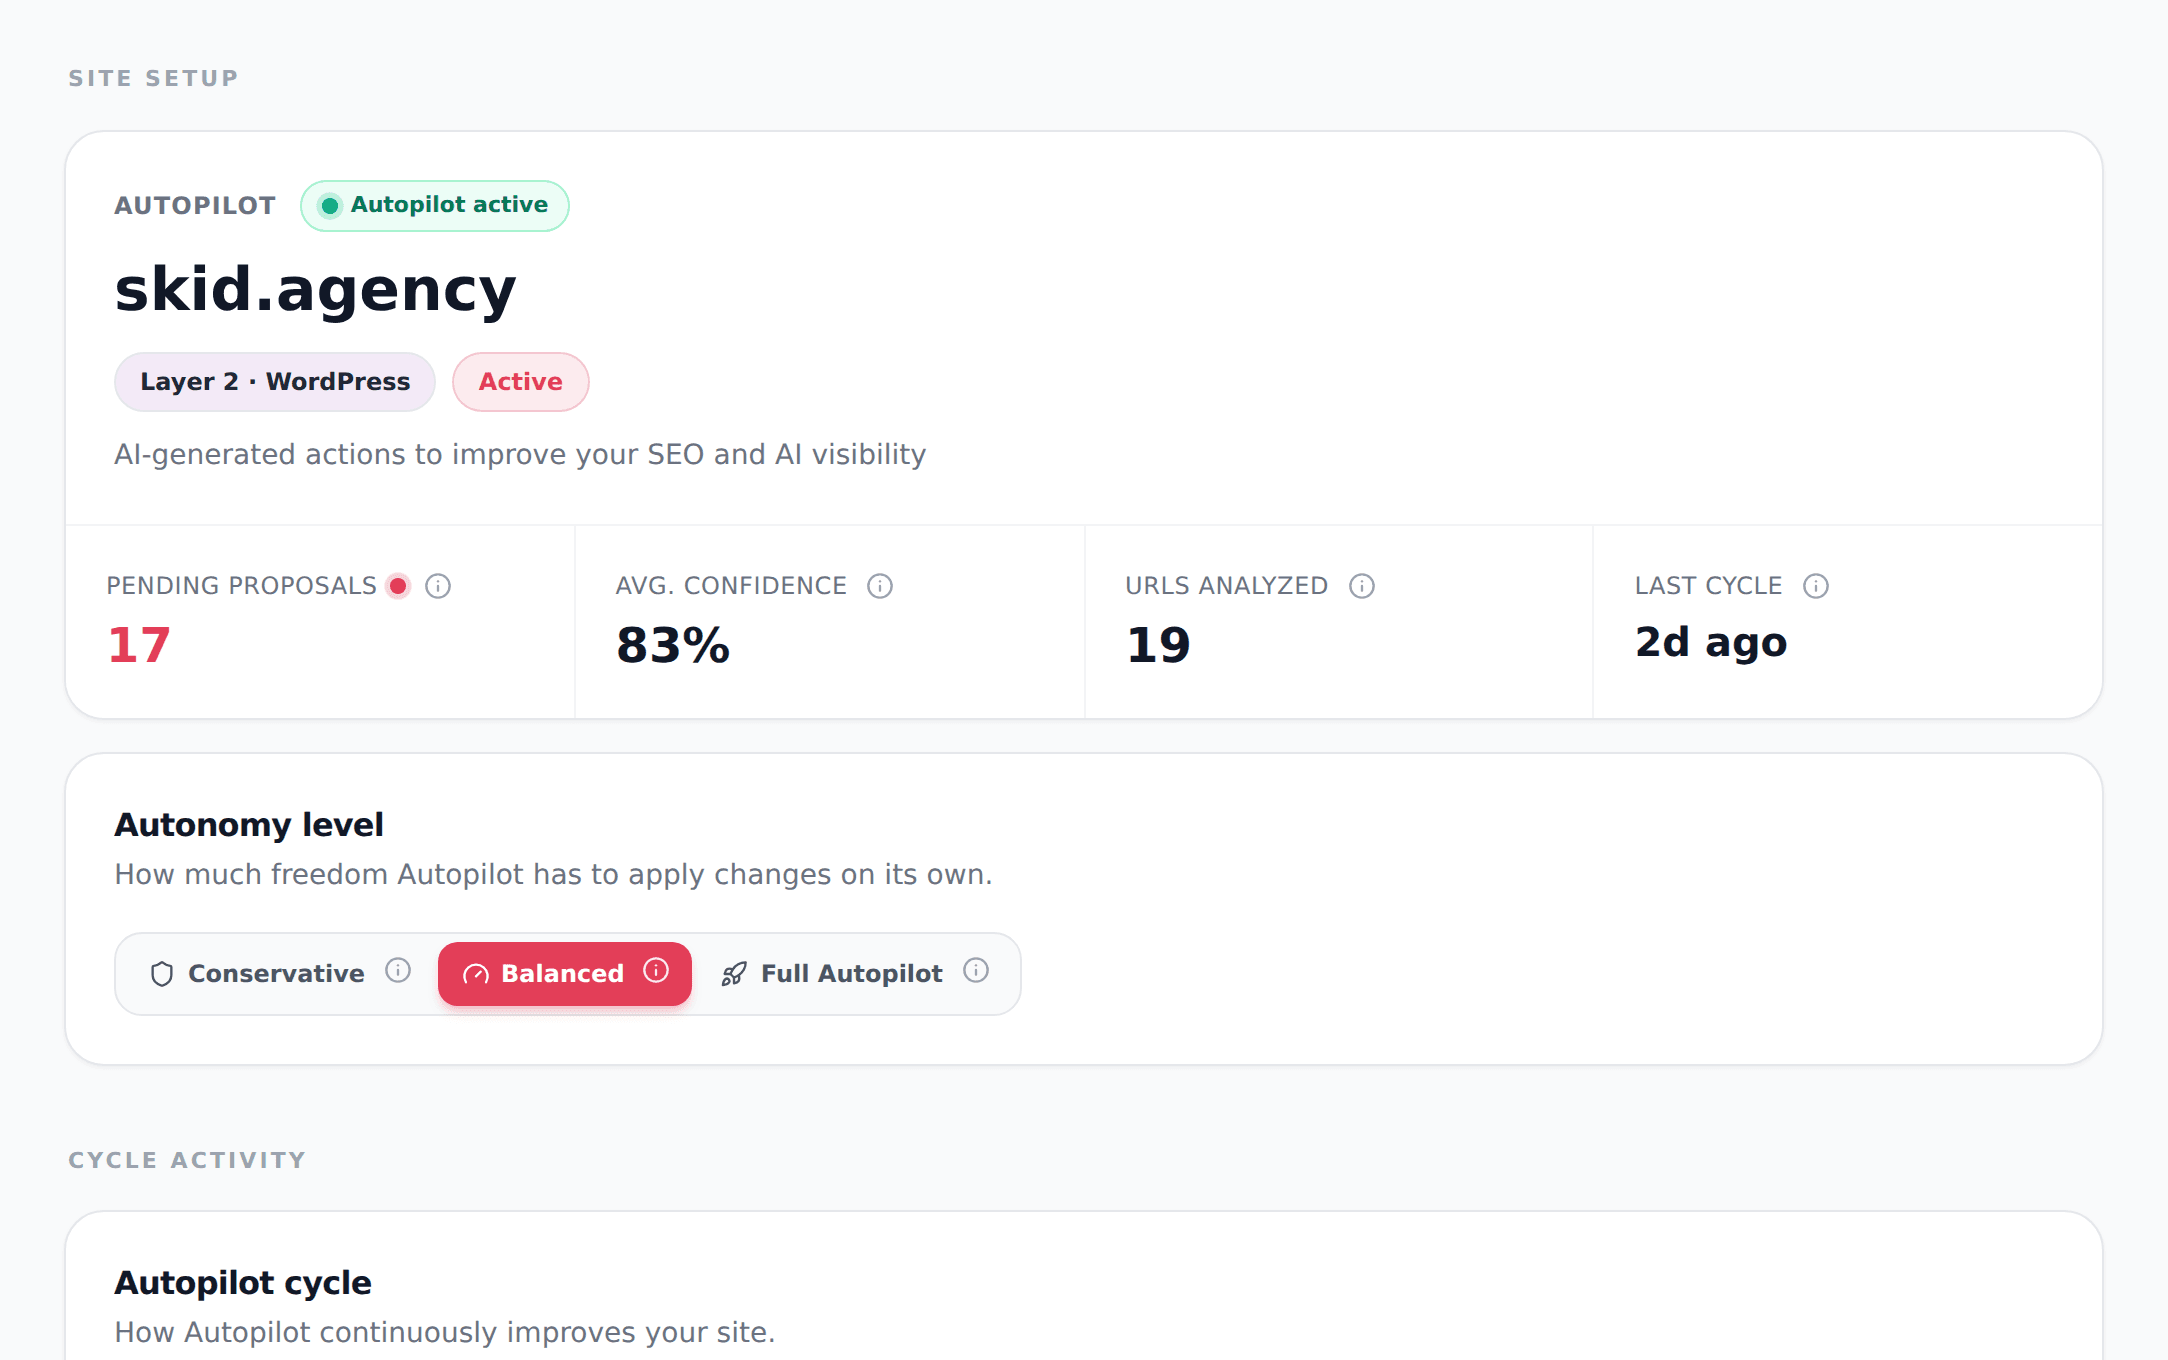Click the pink Active status tag
This screenshot has height=1360, width=2168.
coord(521,382)
